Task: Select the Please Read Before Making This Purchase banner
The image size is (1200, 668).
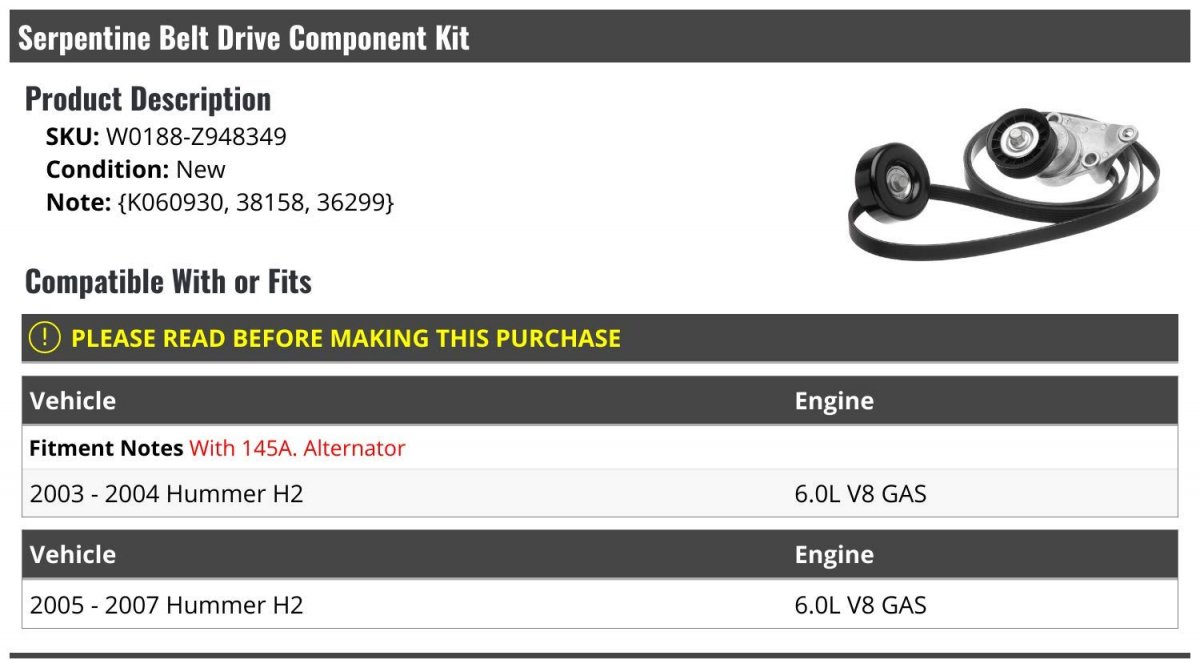Action: pyautogui.click(x=600, y=338)
